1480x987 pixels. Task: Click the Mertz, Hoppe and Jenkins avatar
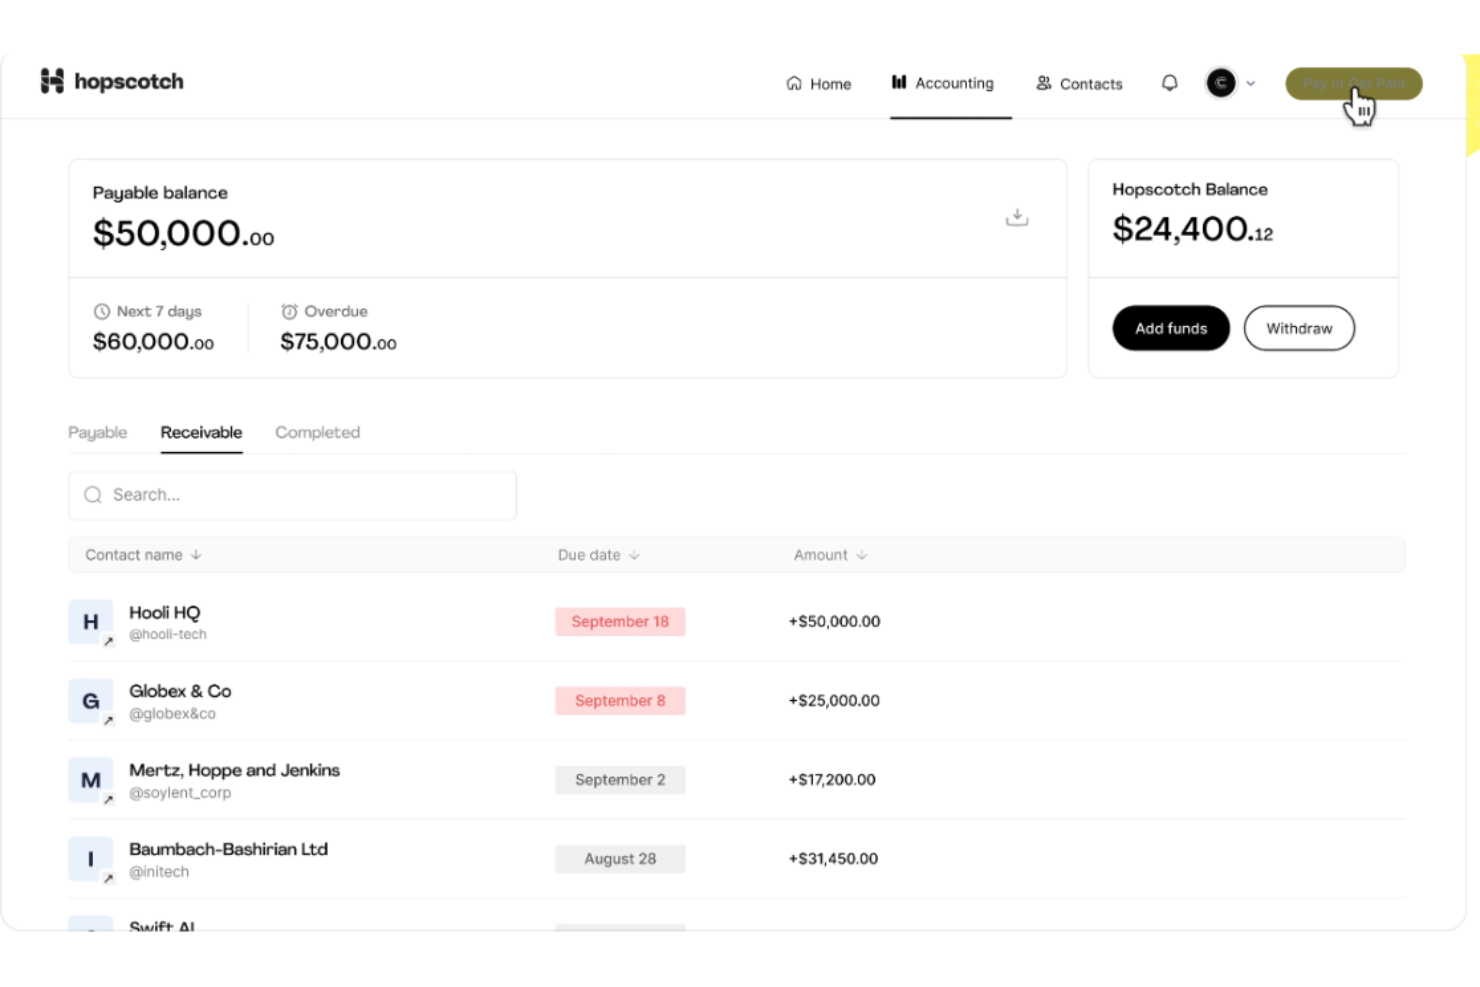click(x=90, y=780)
